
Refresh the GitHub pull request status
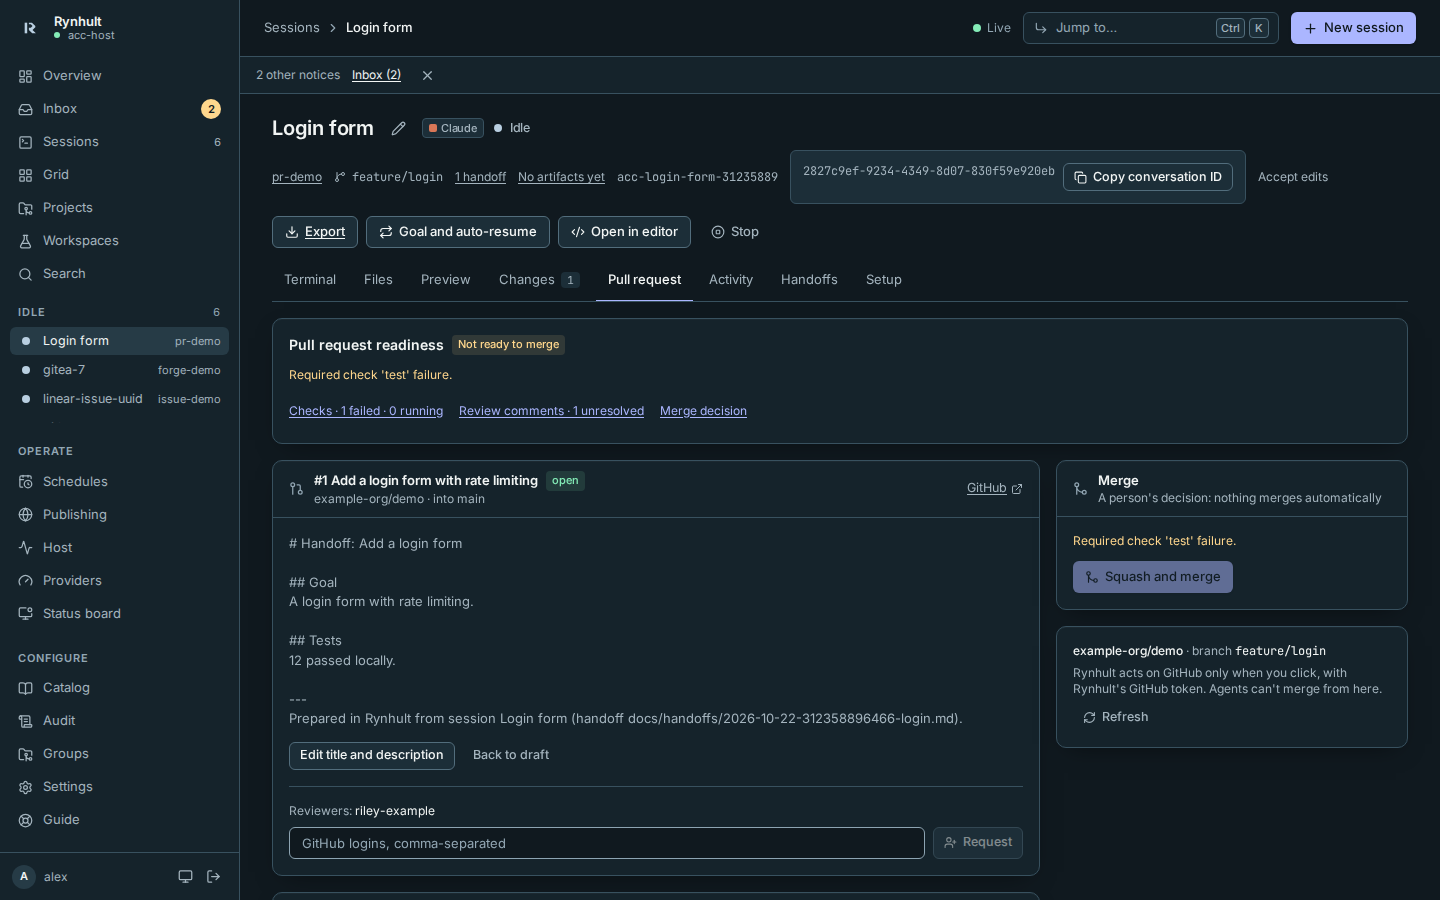coord(1115,717)
